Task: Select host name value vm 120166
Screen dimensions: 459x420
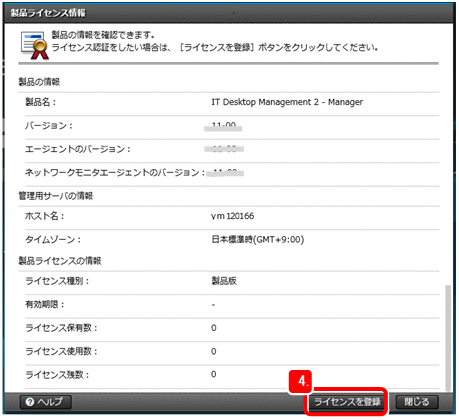Action: [x=232, y=216]
